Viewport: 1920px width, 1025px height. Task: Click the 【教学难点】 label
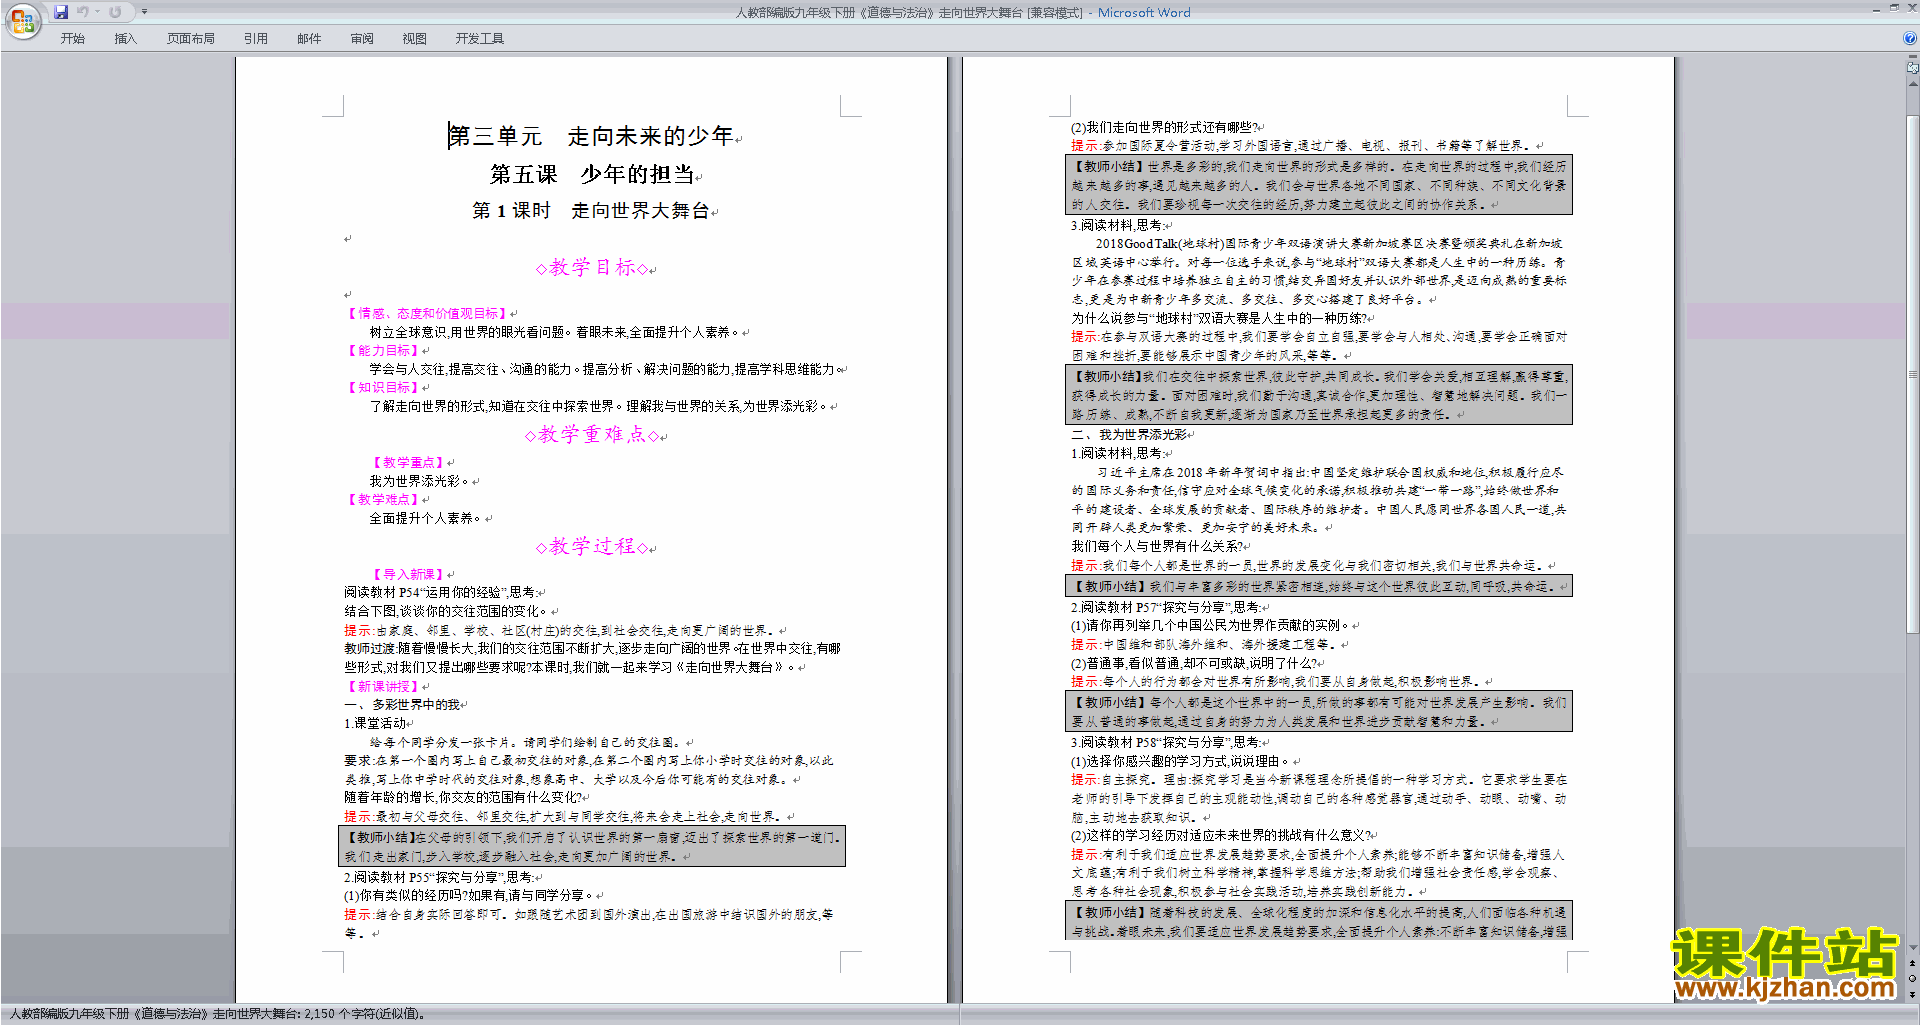tap(383, 500)
